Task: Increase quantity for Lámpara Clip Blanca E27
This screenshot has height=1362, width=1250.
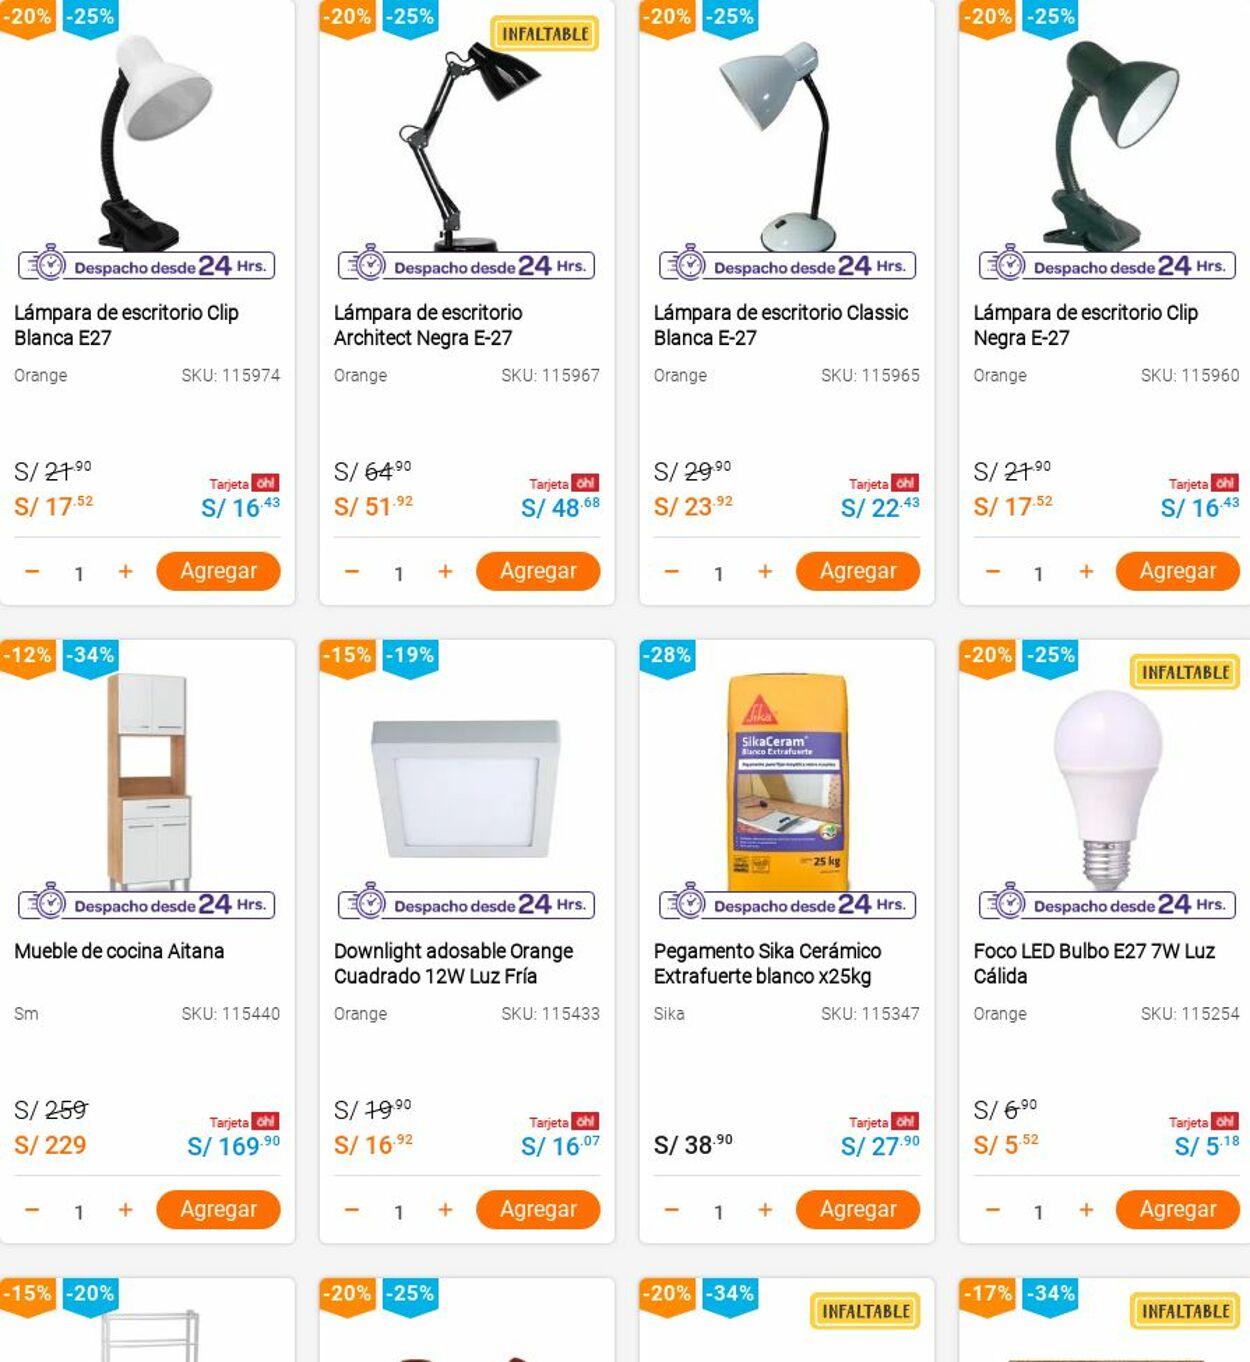Action: point(125,572)
